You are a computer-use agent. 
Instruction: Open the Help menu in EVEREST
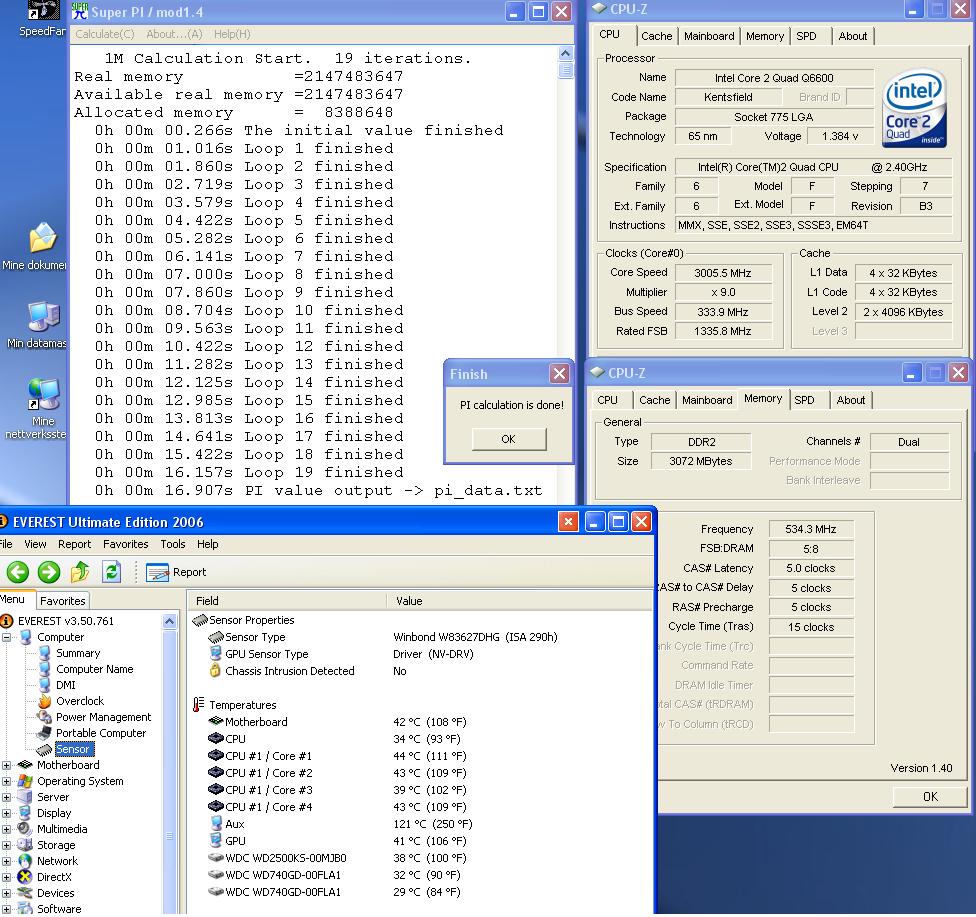pos(207,544)
